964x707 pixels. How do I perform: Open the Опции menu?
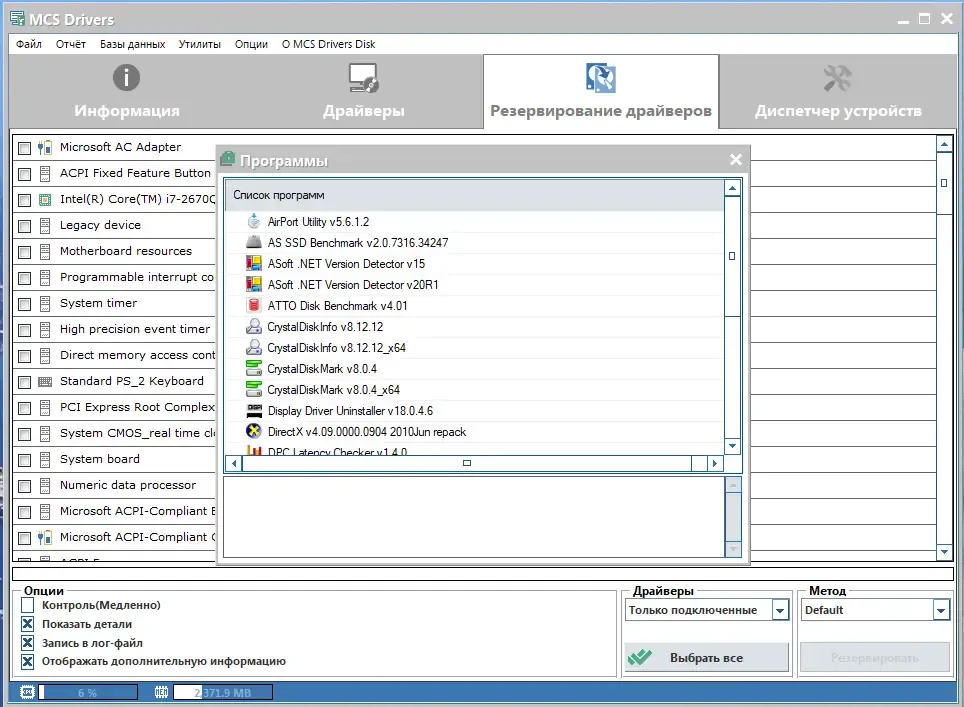(x=251, y=44)
